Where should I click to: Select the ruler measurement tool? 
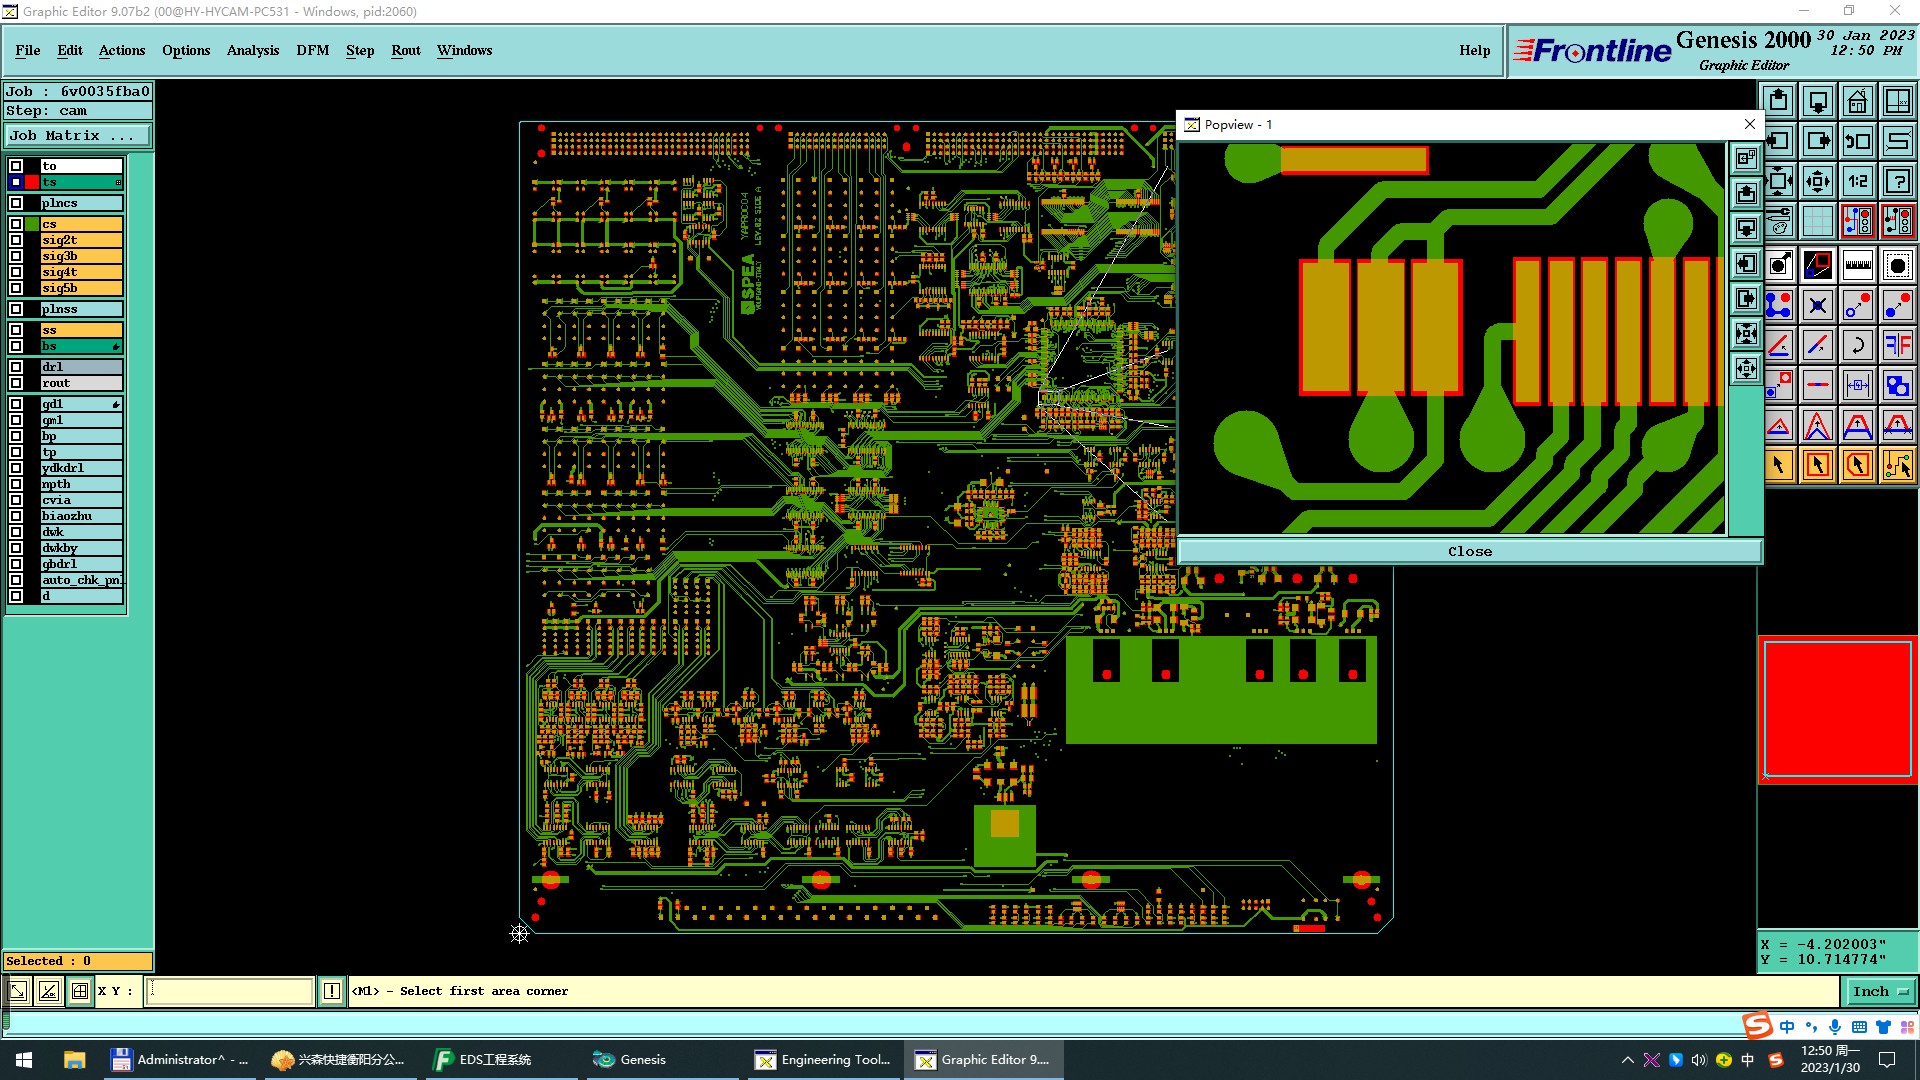(x=1857, y=265)
